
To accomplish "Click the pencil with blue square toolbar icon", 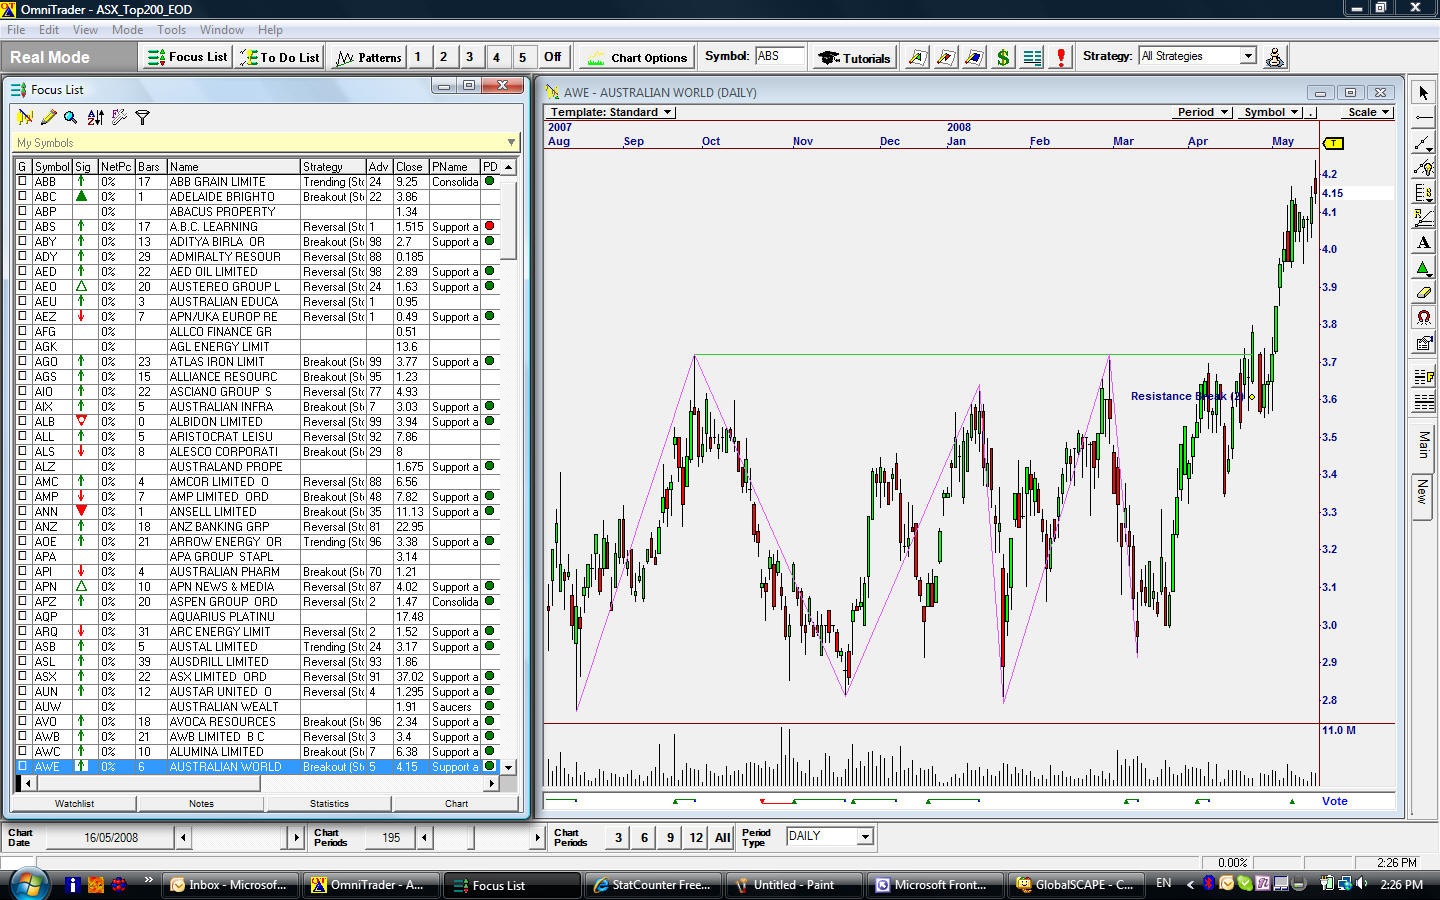I will [x=974, y=57].
